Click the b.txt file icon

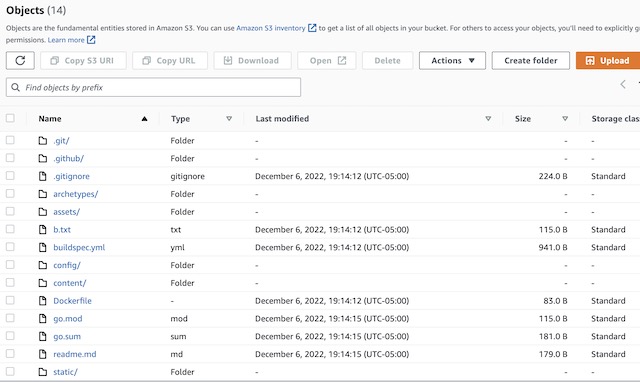coord(42,229)
